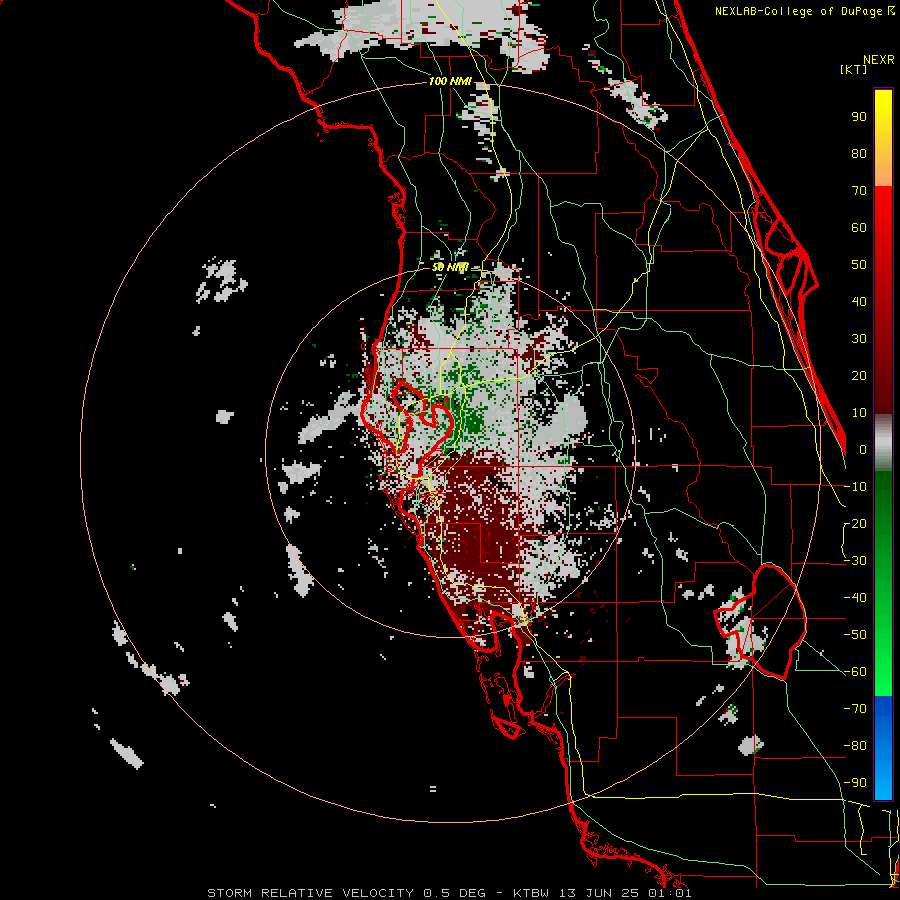The width and height of the screenshot is (900, 900).
Task: Click the blue segment of the color bar
Action: [883, 748]
